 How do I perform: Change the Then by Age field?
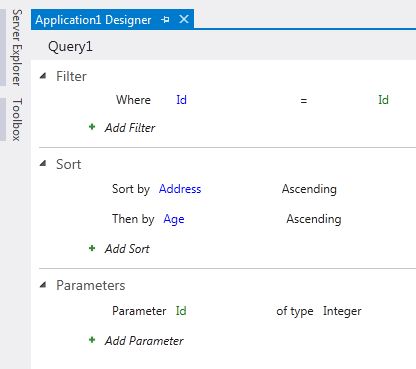[x=174, y=219]
